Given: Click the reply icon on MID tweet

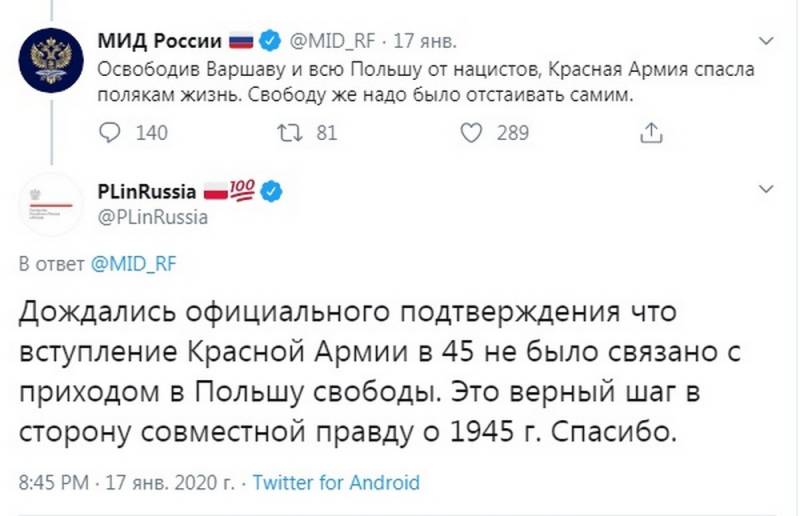Looking at the screenshot, I should click(x=109, y=133).
